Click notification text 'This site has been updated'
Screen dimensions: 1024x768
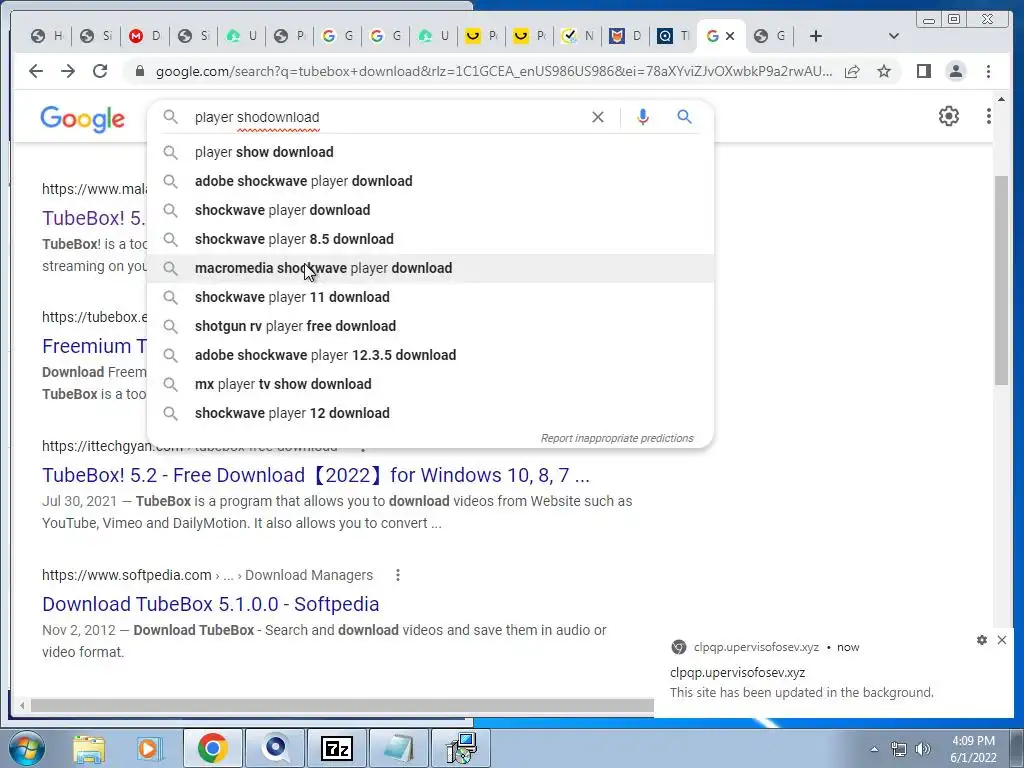click(x=801, y=692)
